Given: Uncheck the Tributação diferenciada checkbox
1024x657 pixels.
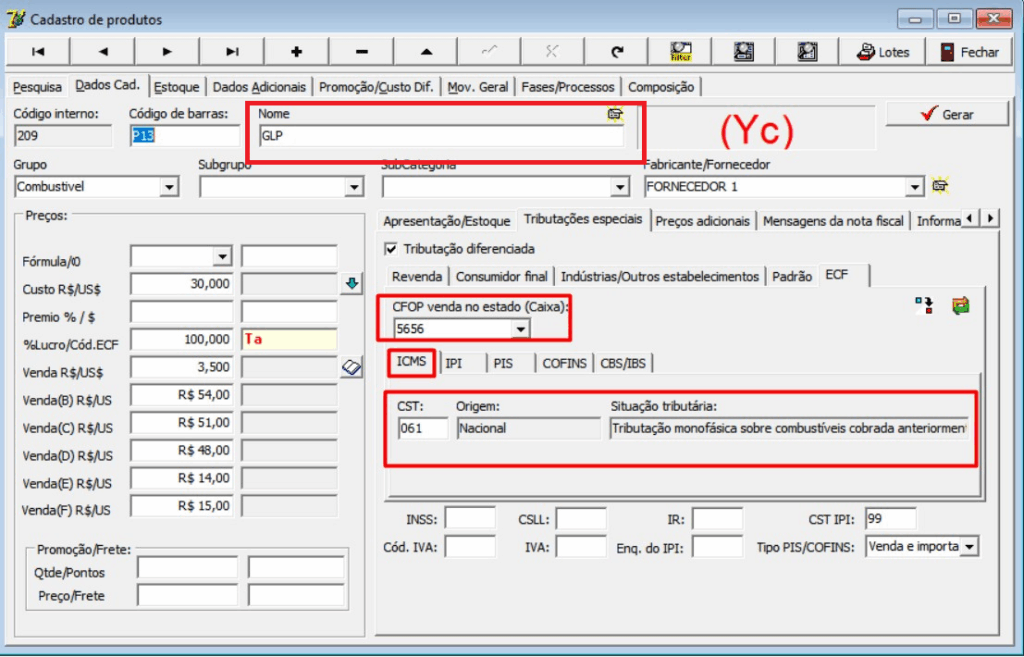Looking at the screenshot, I should [390, 249].
